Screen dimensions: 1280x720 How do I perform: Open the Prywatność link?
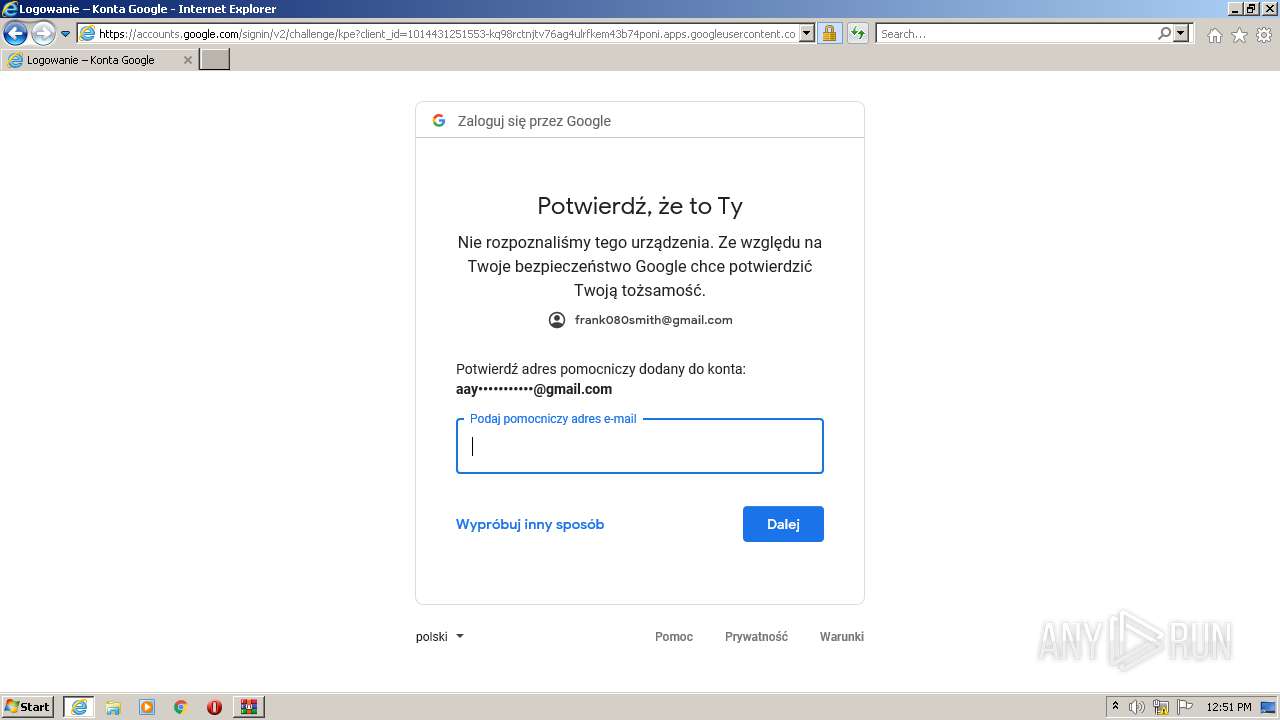point(756,637)
